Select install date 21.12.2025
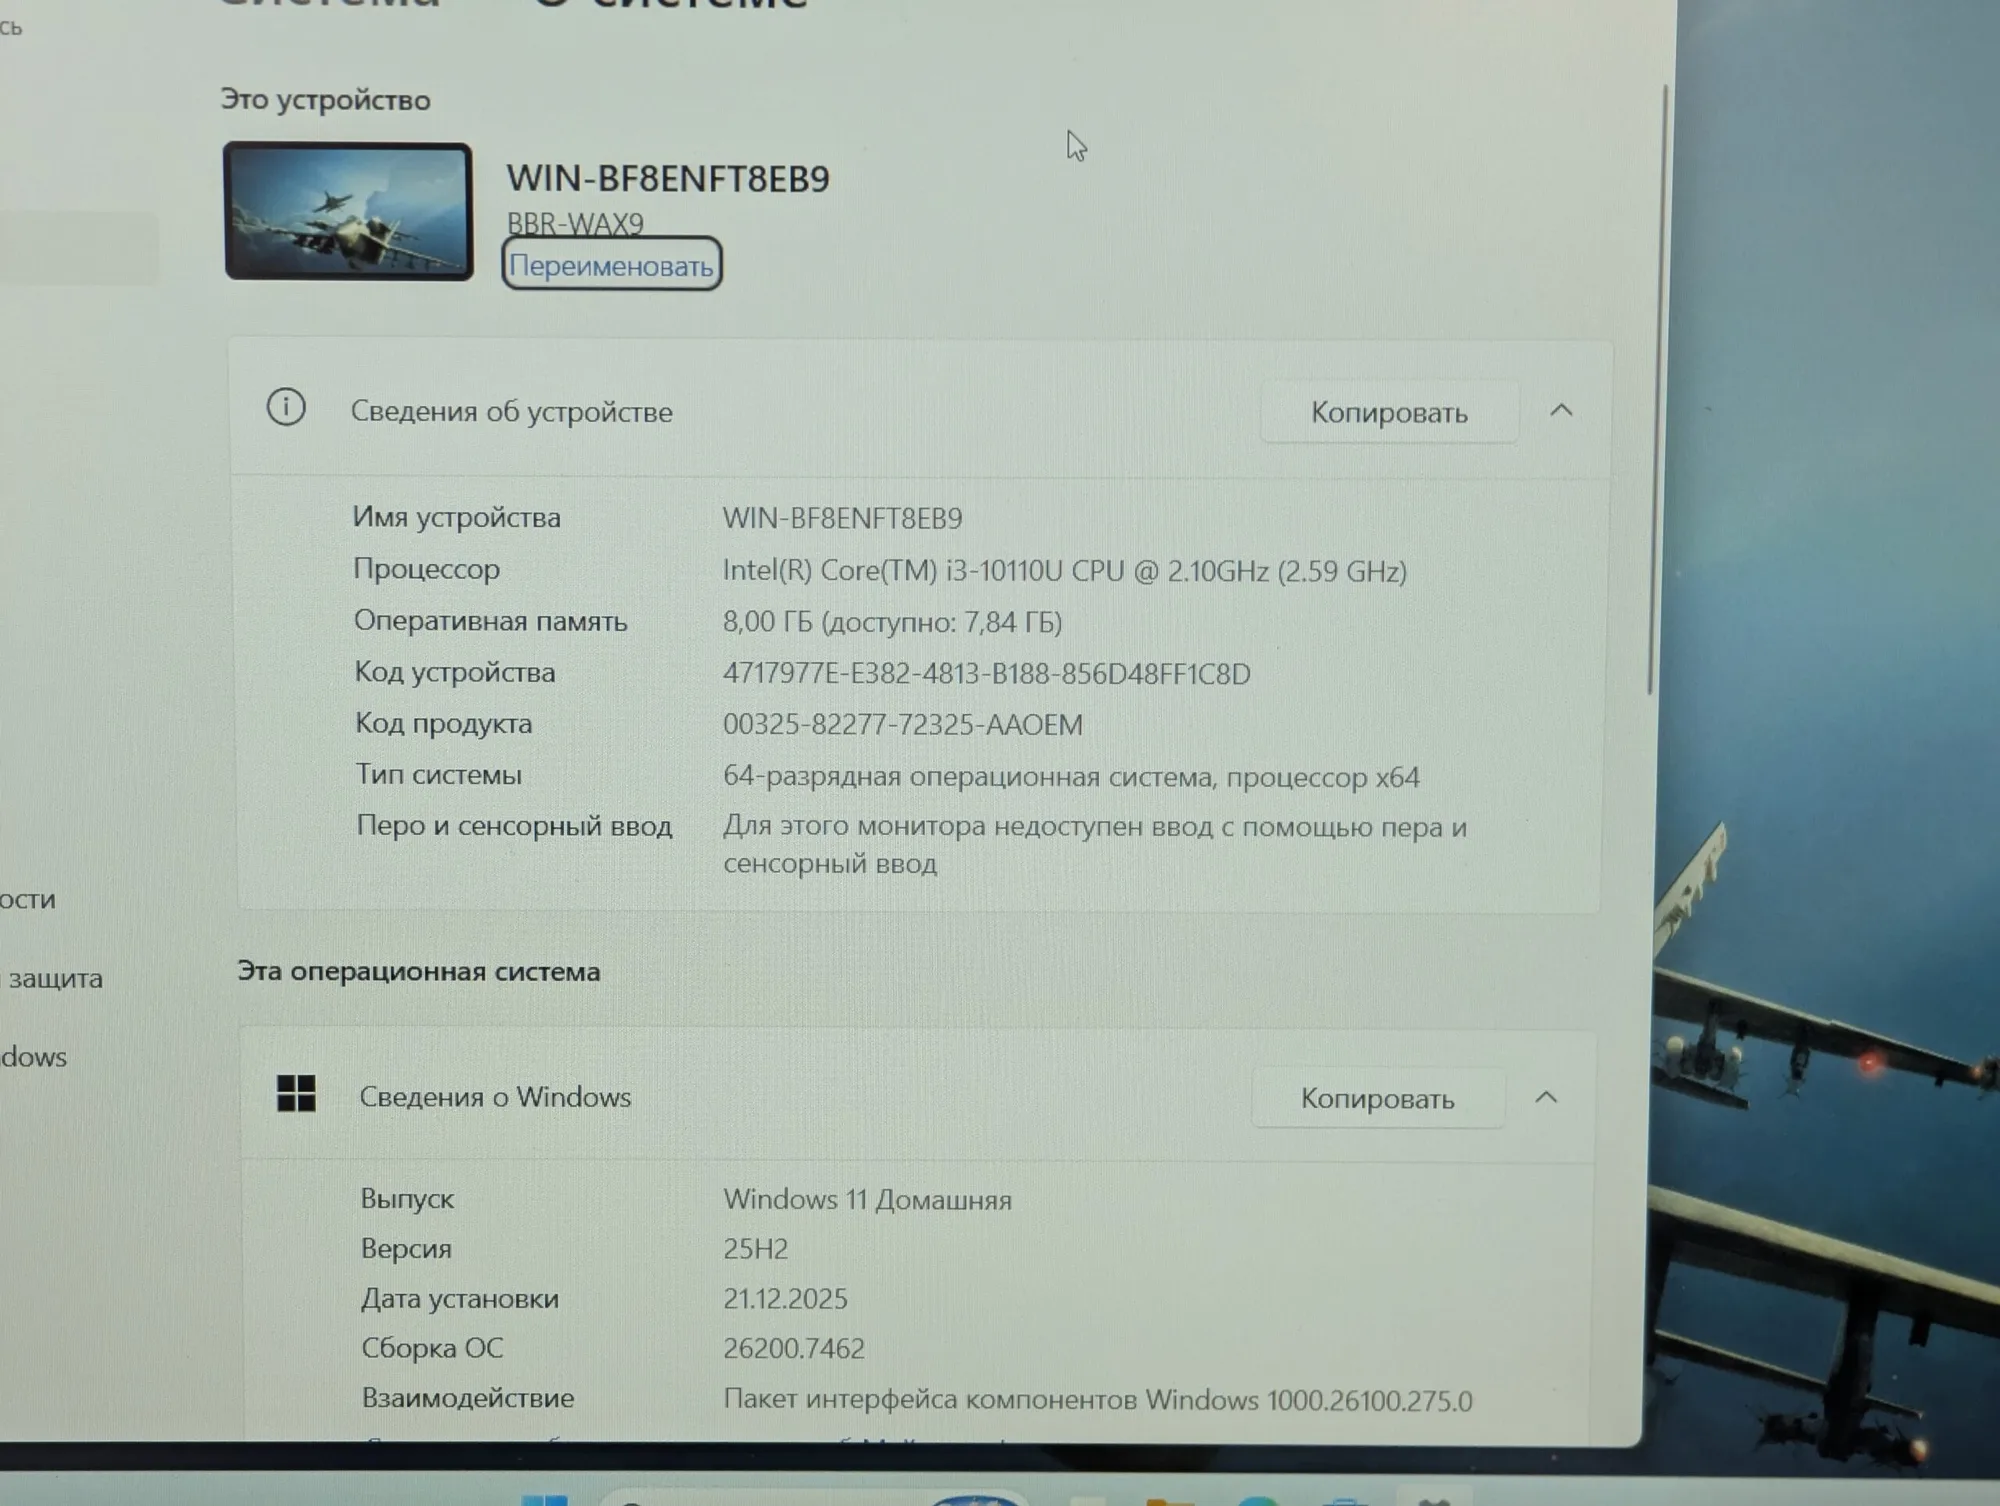This screenshot has height=1506, width=2000. [786, 1298]
